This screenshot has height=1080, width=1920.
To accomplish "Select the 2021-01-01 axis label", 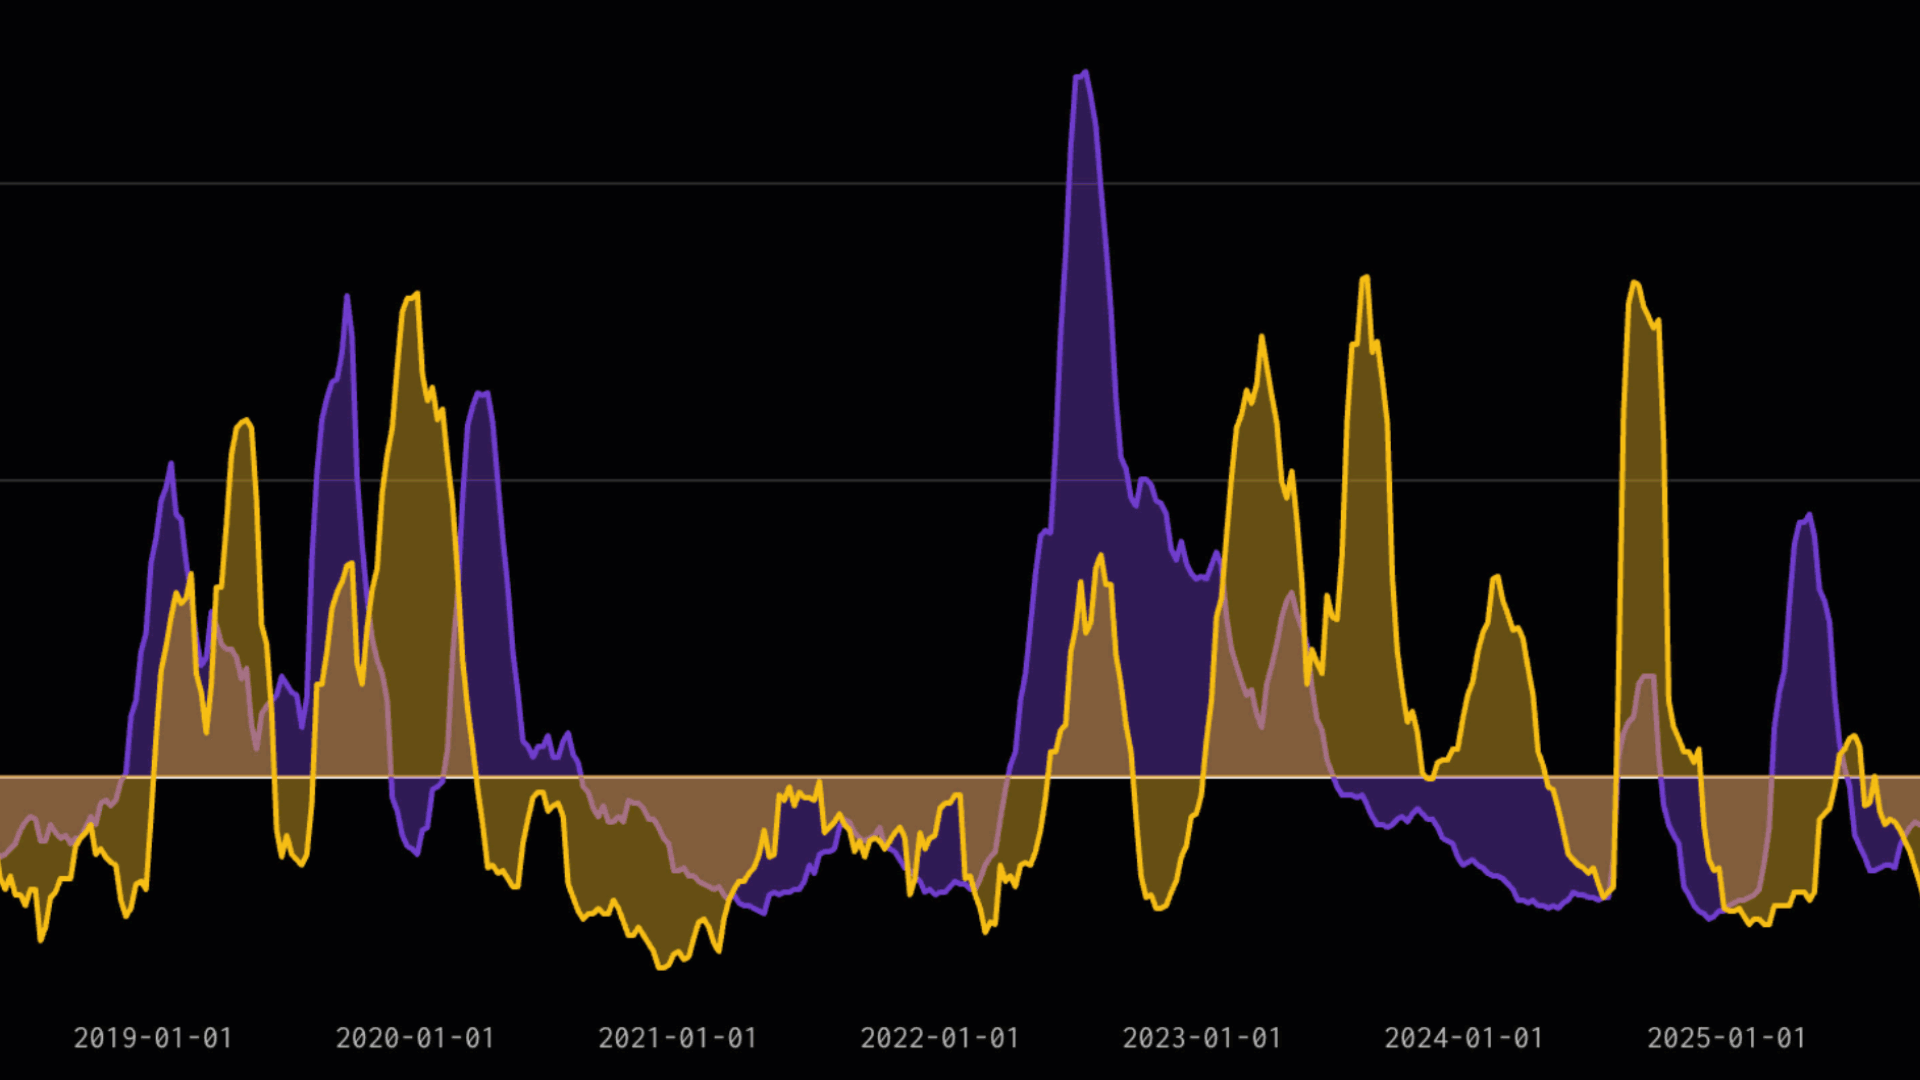I will [678, 1038].
